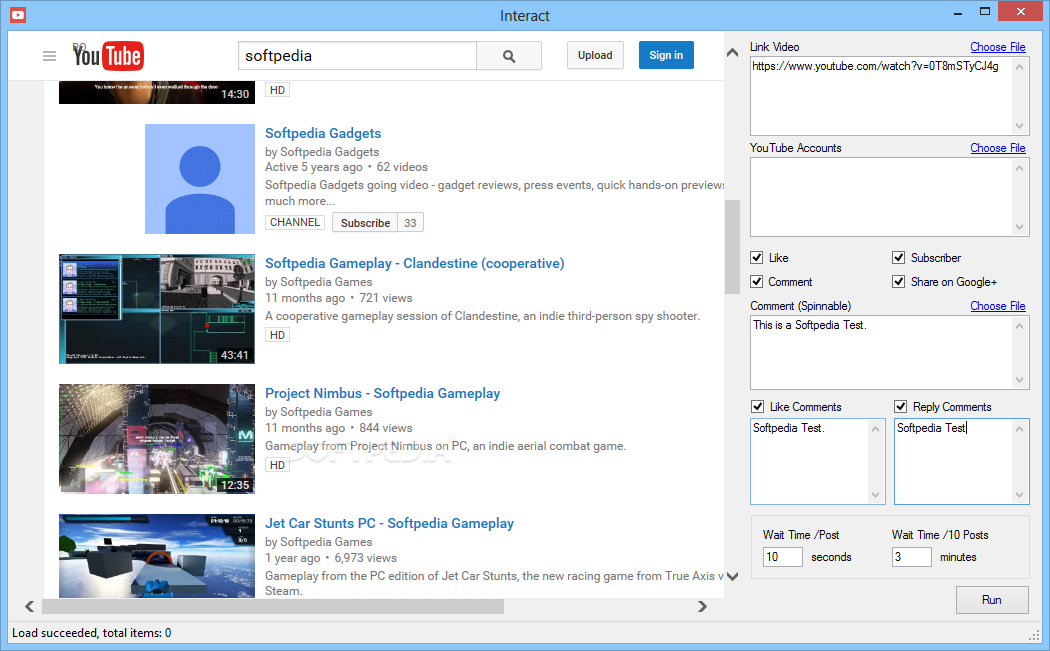1050x651 pixels.
Task: Click the HD badge under Project Nimbus
Action: (x=277, y=465)
